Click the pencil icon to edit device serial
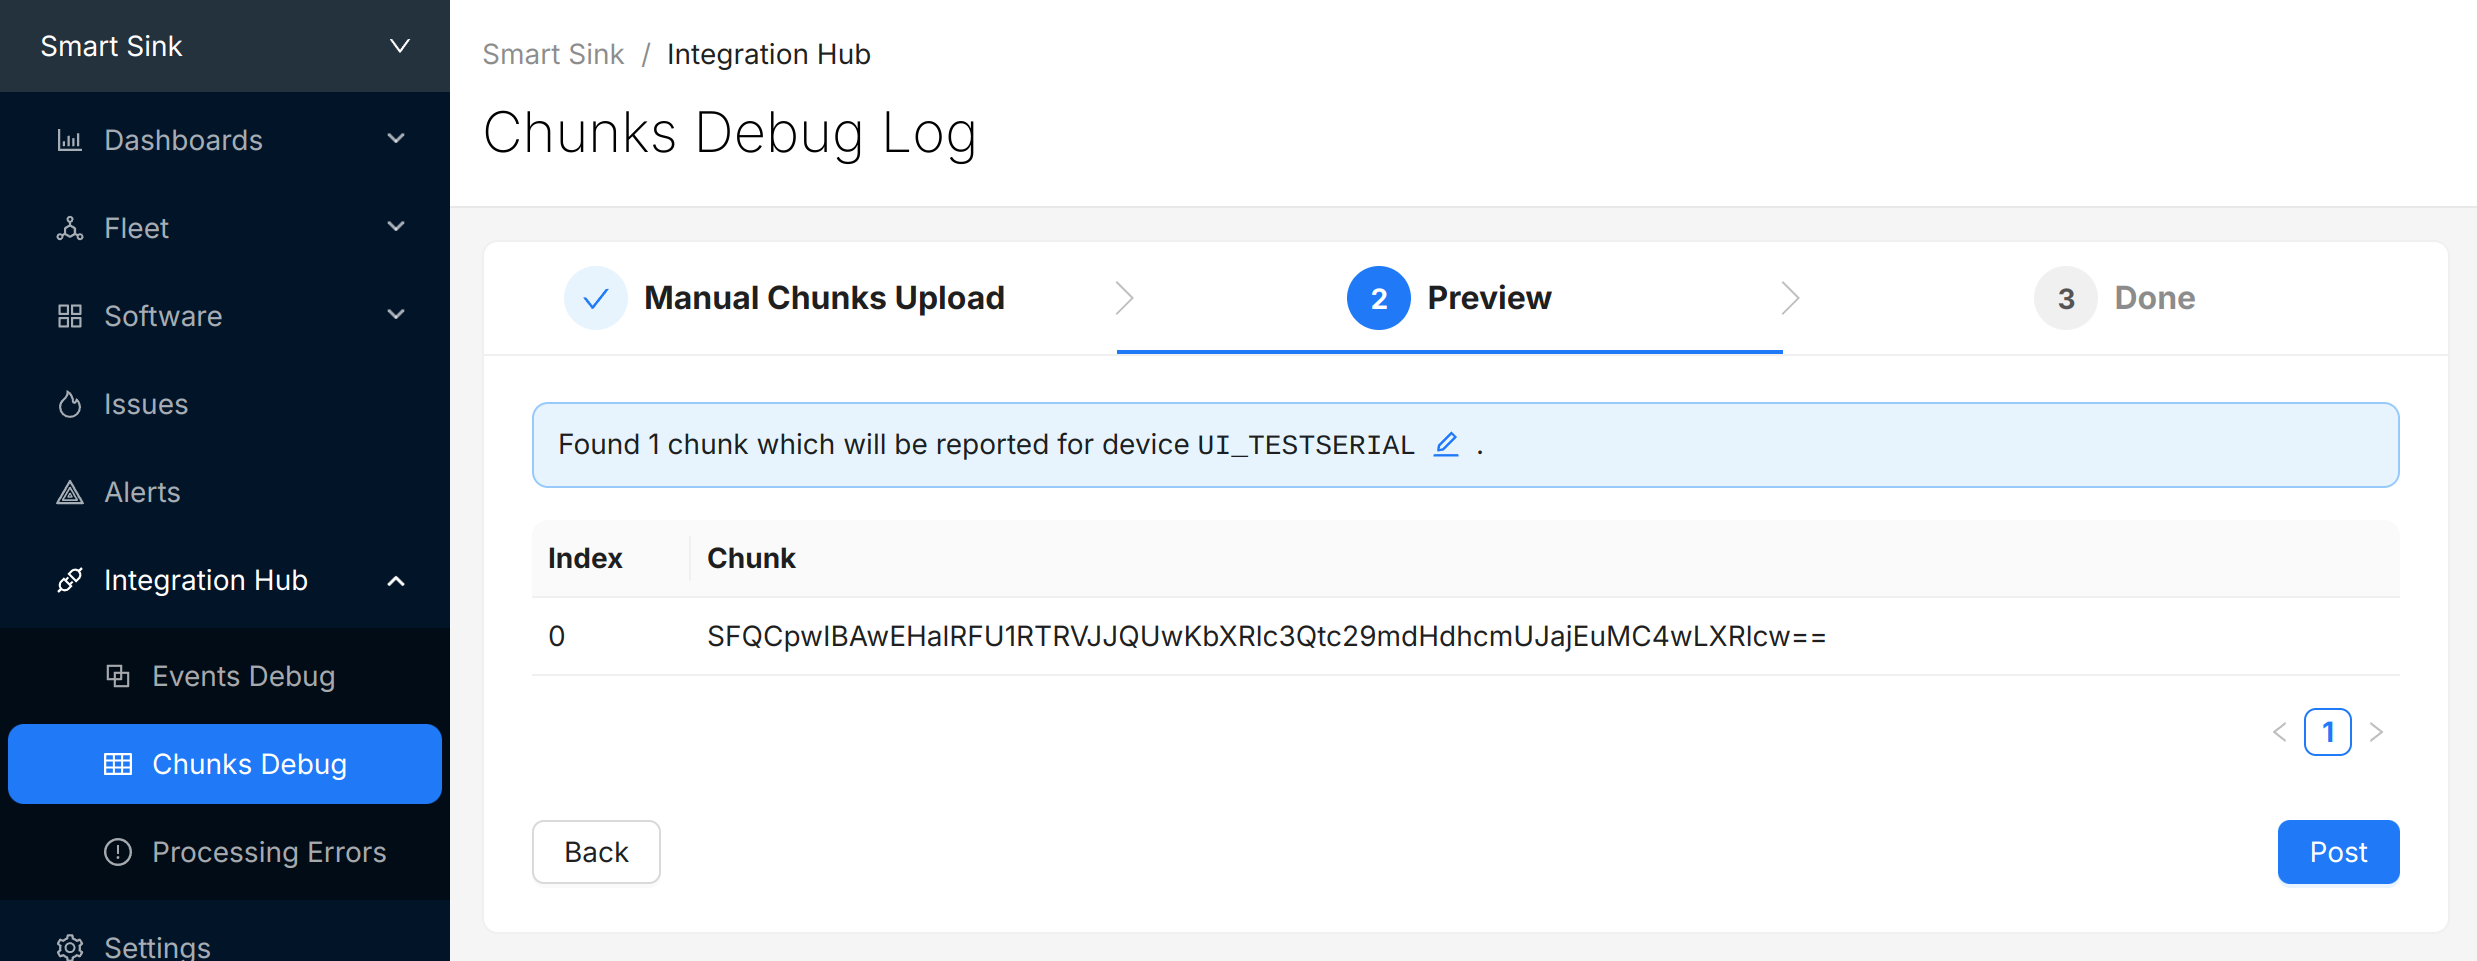 (x=1446, y=444)
